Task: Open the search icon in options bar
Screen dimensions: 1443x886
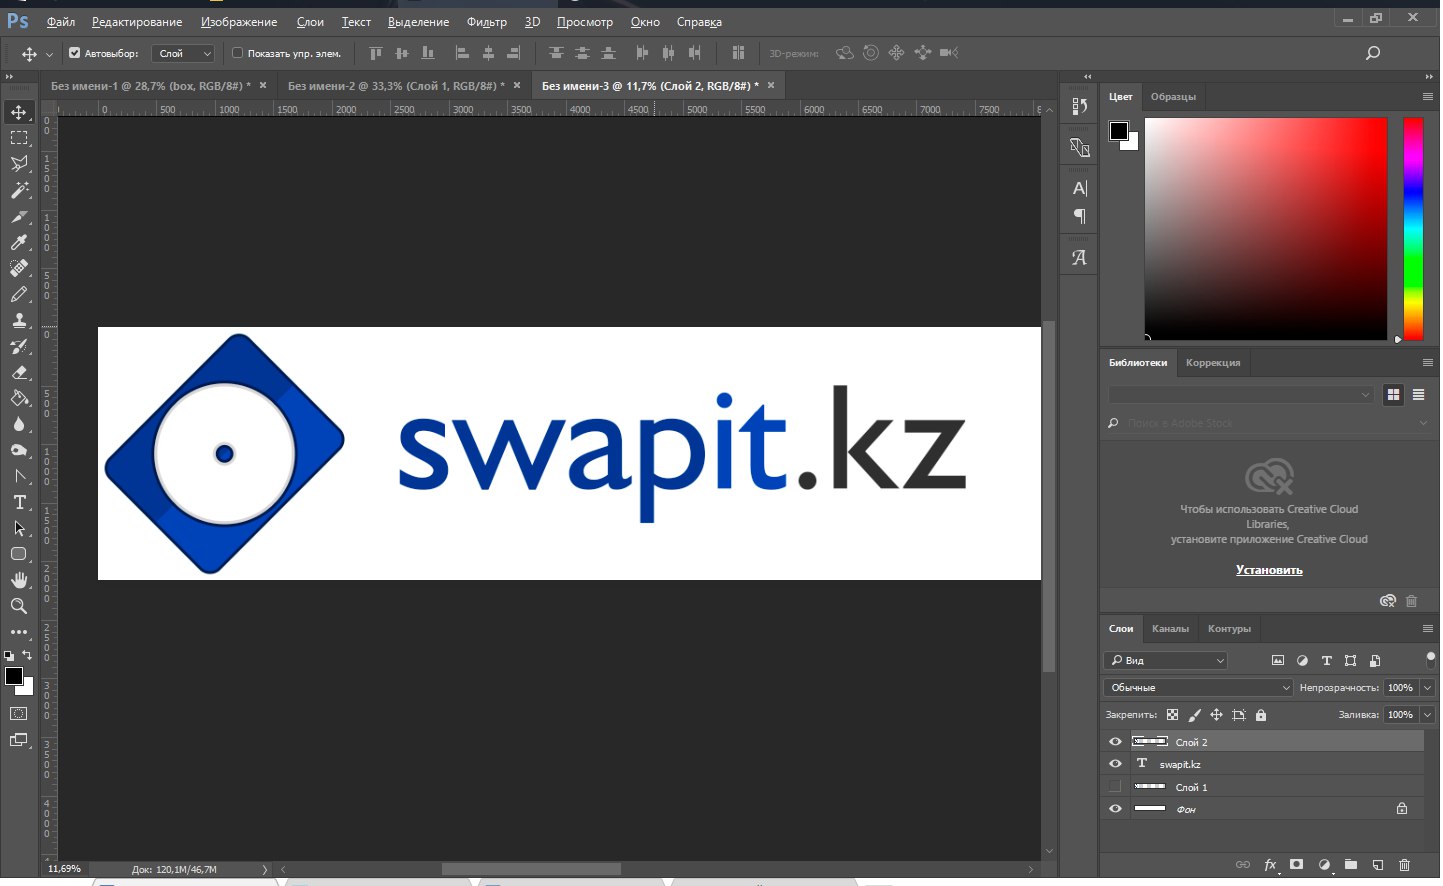Action: 1373,53
